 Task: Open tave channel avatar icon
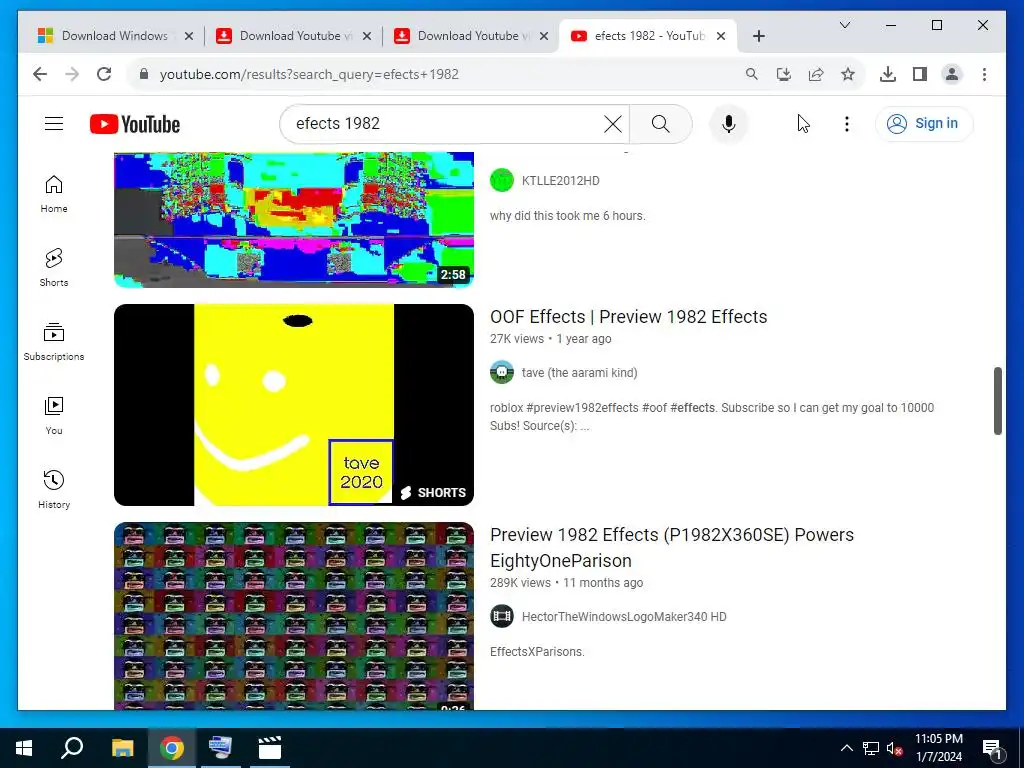click(x=502, y=372)
